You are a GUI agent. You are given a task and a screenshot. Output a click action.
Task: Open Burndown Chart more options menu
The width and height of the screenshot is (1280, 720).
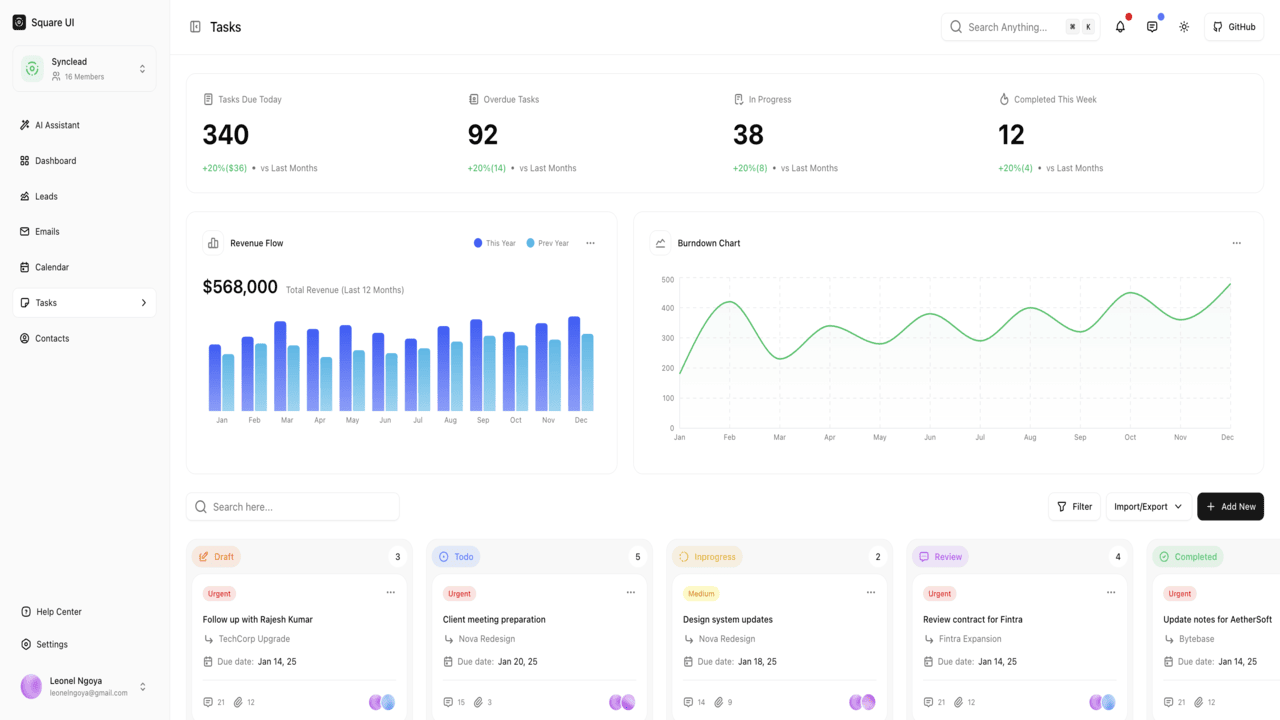tap(1236, 243)
